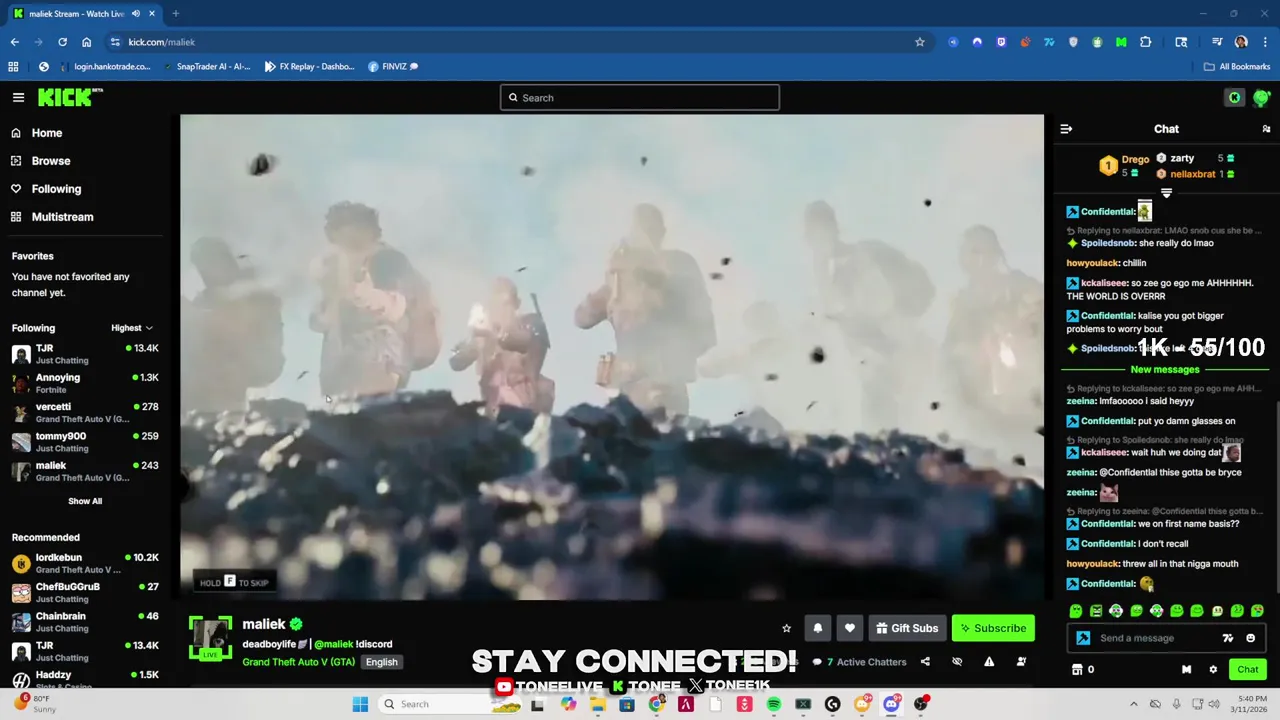Open Haddzy recommended channel

(85, 679)
